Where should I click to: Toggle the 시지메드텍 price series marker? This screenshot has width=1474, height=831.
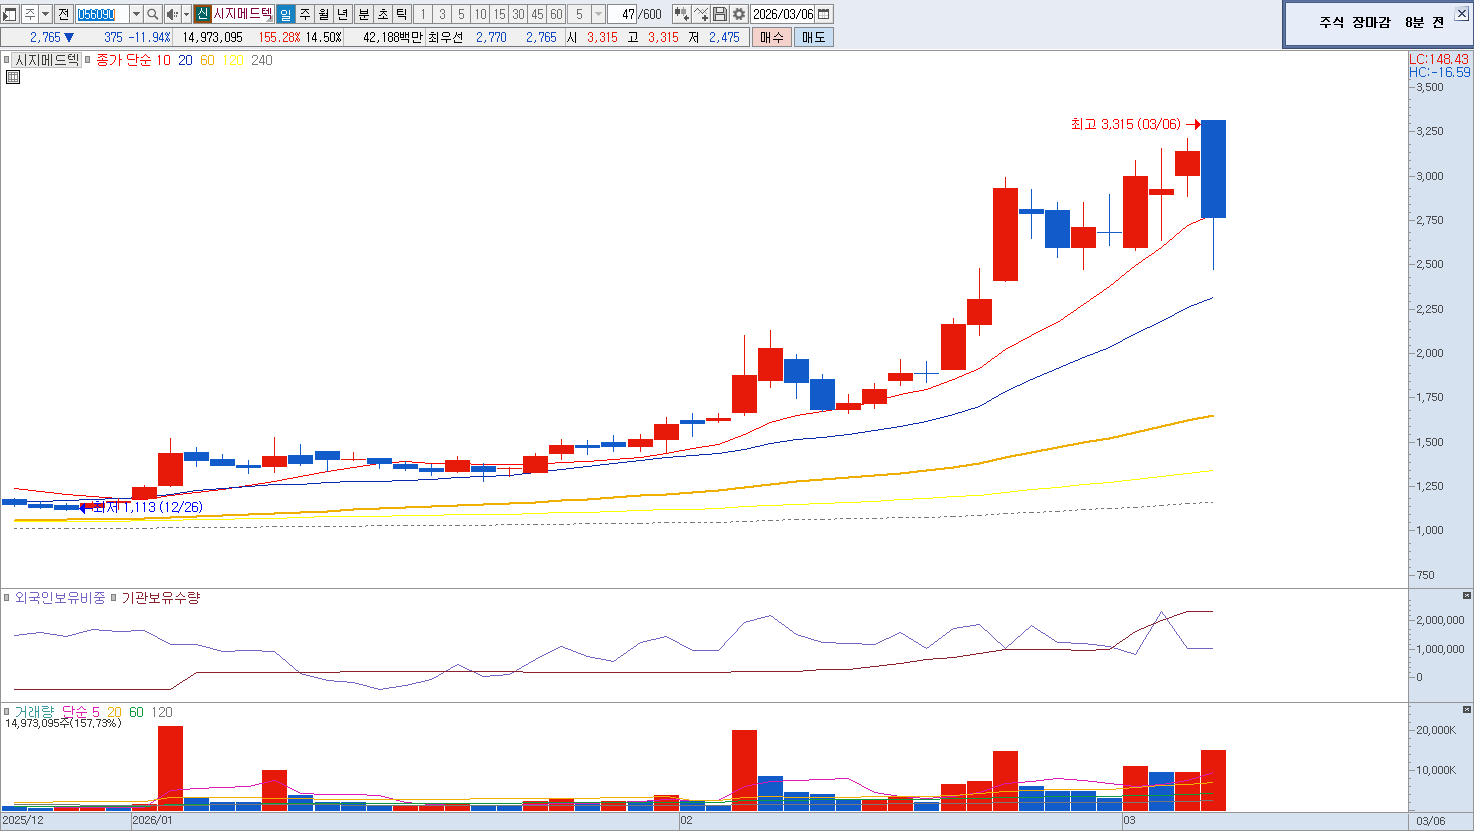click(x=7, y=60)
